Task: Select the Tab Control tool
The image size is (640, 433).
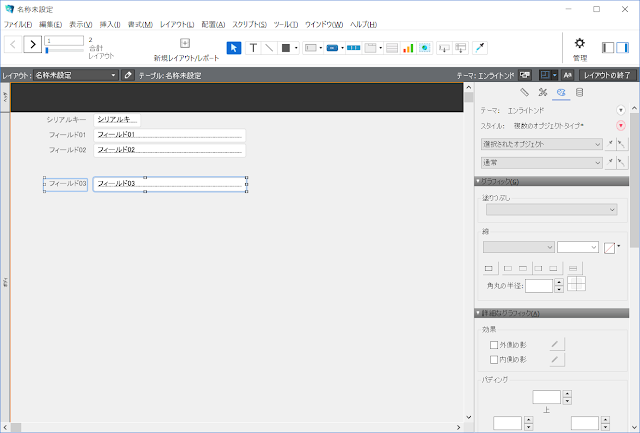Action: click(x=370, y=48)
